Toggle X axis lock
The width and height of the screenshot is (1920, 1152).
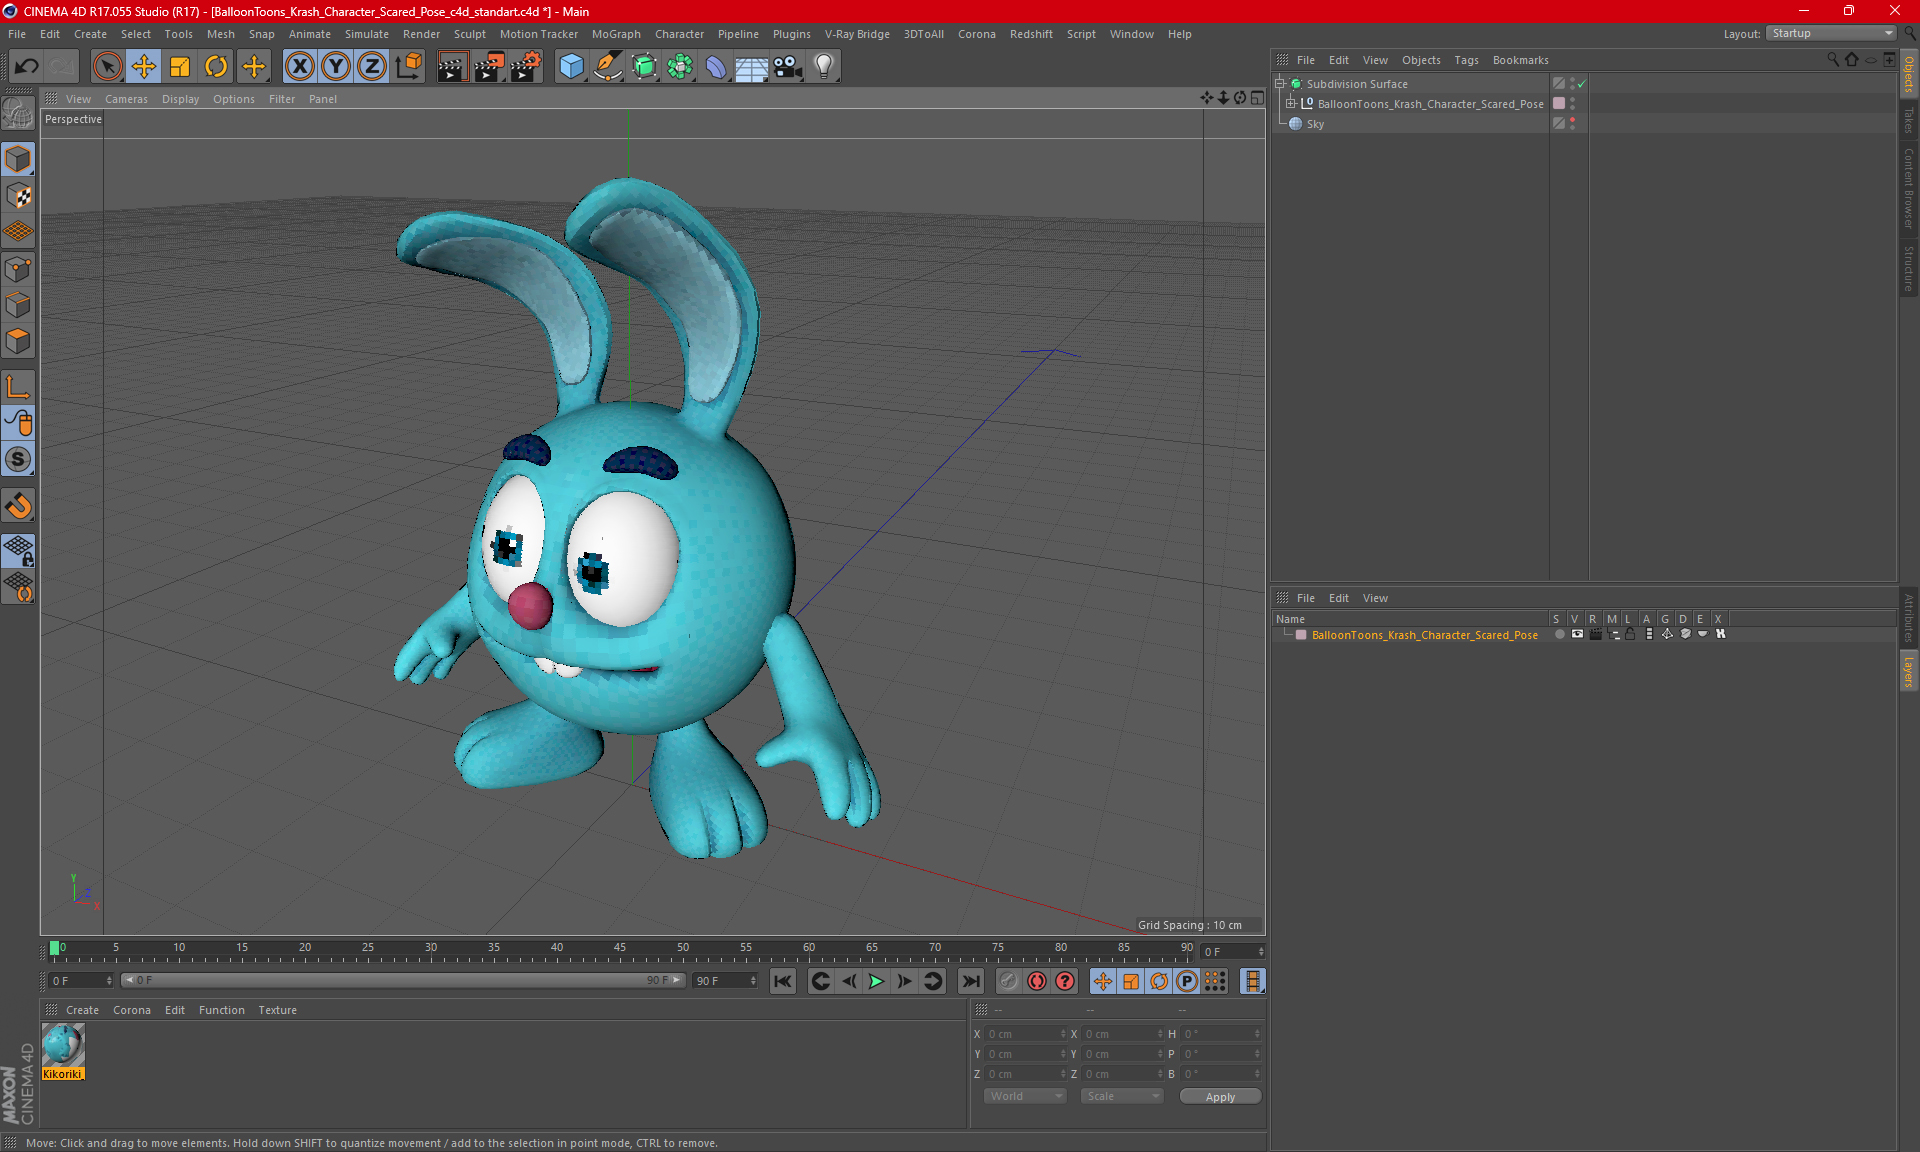click(299, 67)
